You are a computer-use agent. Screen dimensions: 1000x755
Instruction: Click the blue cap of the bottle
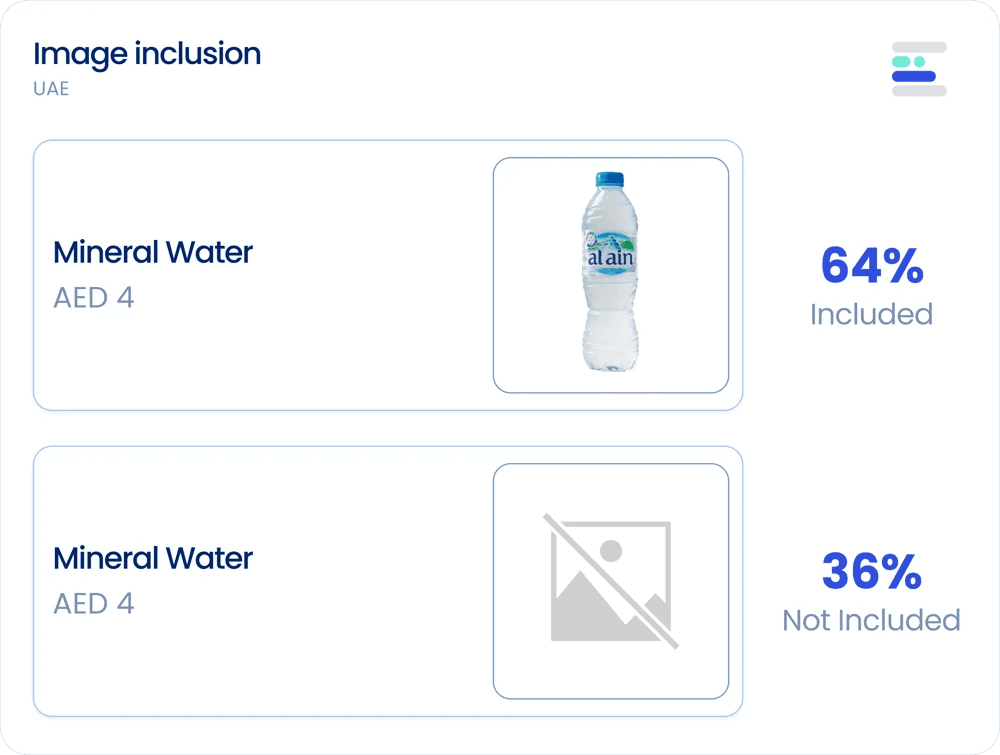[610, 179]
